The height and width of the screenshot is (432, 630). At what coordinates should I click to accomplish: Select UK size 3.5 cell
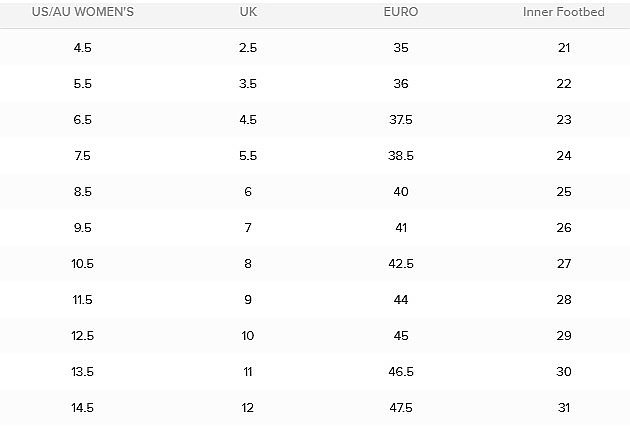[x=248, y=84]
